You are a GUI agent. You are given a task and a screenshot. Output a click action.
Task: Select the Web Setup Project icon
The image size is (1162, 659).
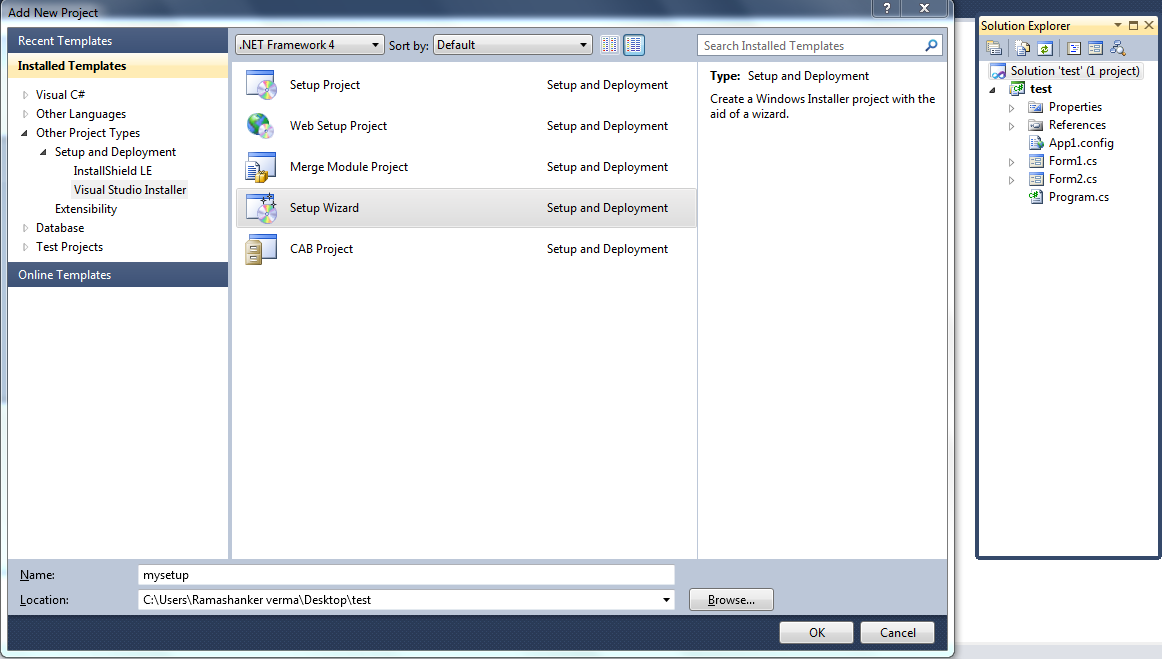(261, 126)
